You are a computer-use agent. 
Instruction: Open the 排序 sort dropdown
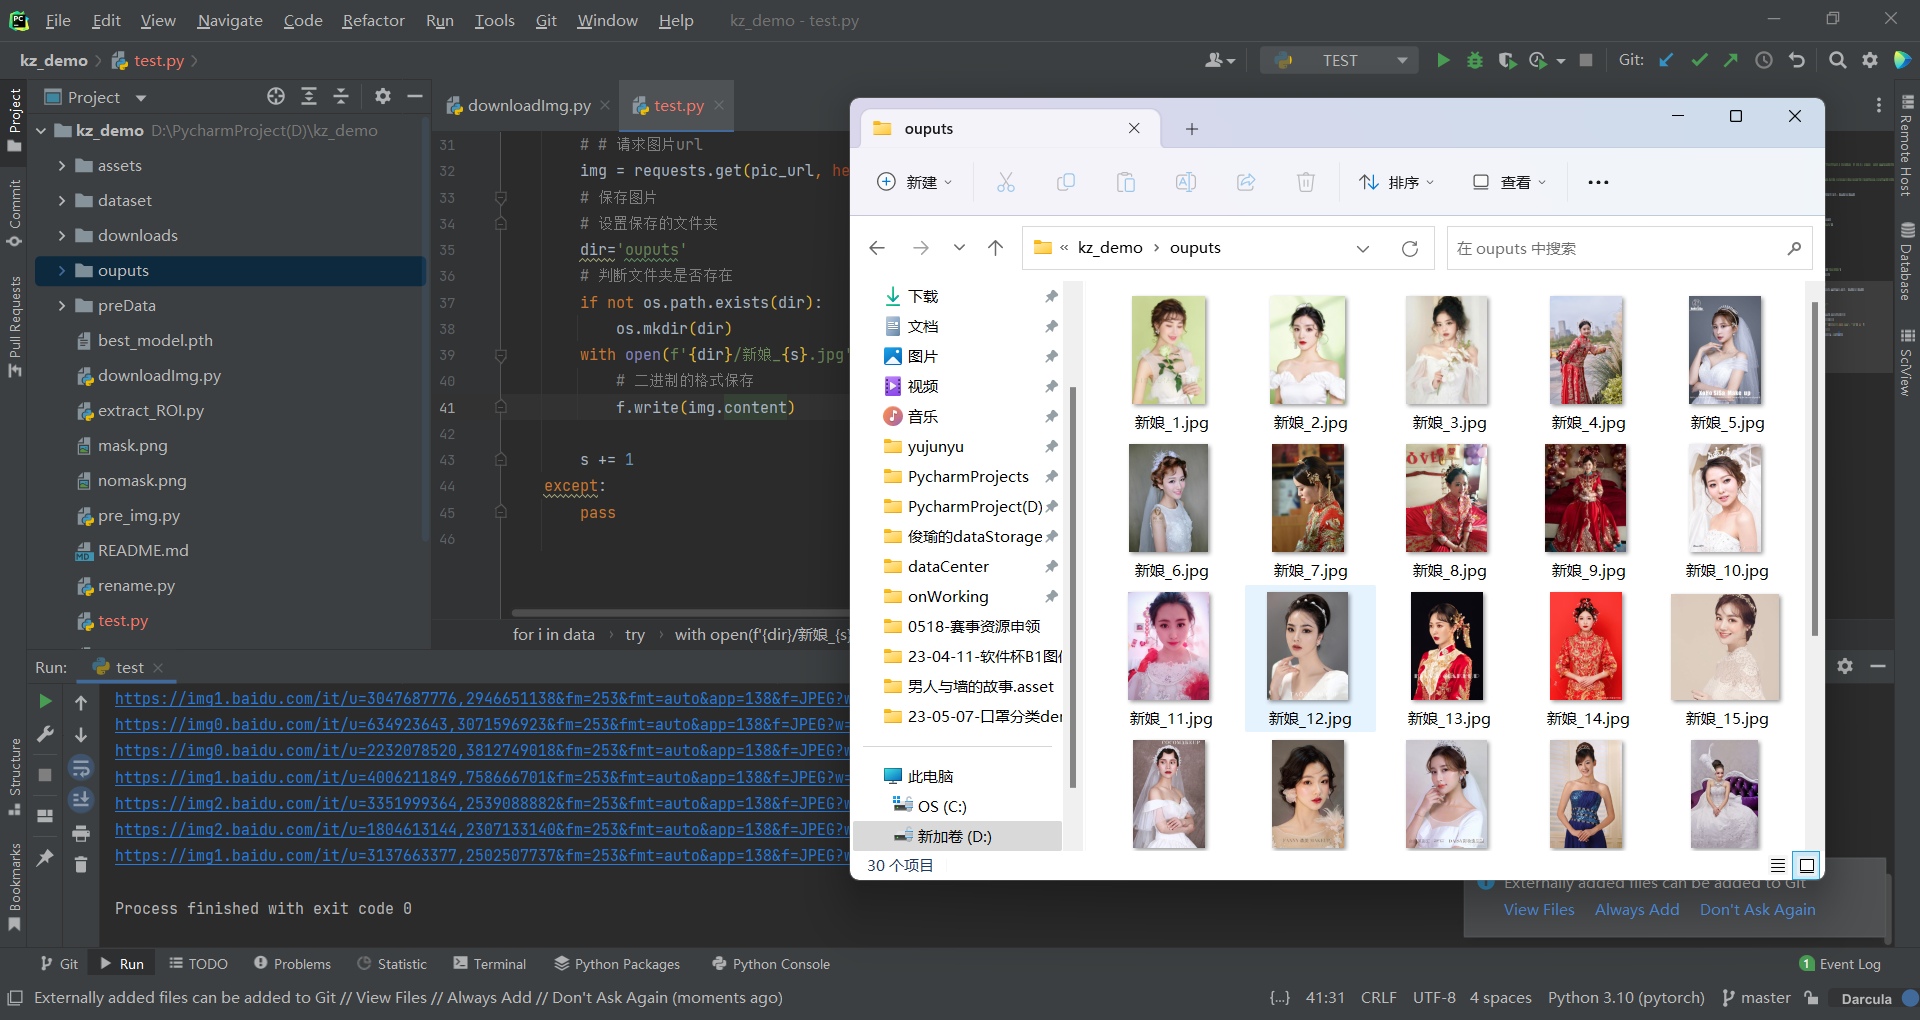point(1396,182)
